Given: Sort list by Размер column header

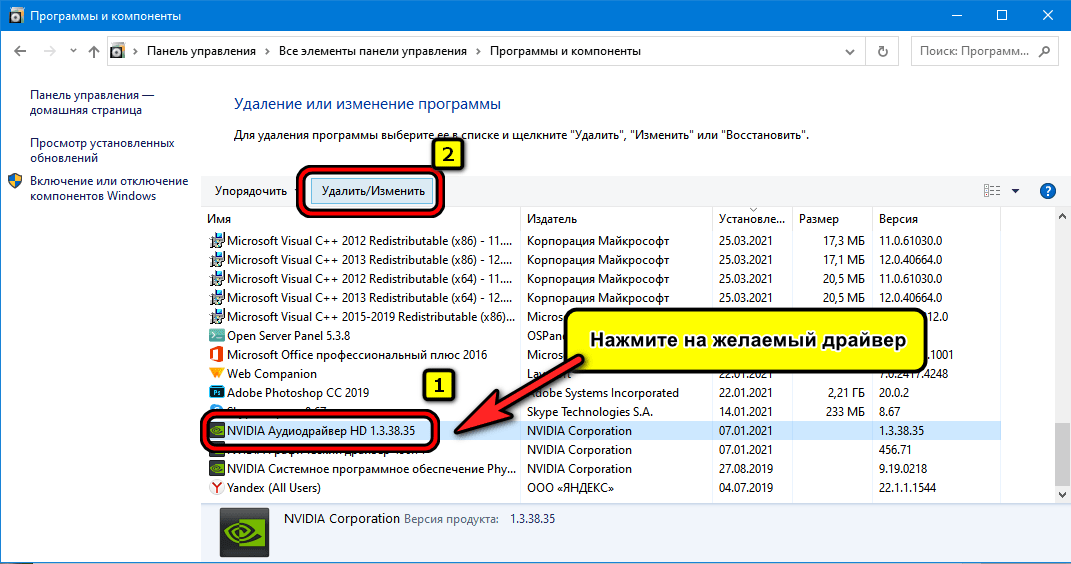Looking at the screenshot, I should pos(818,219).
